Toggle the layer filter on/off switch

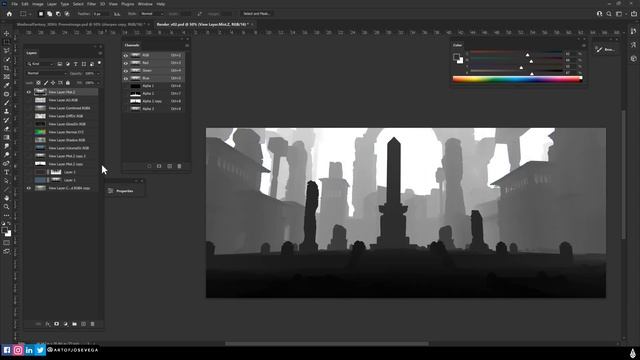(99, 63)
